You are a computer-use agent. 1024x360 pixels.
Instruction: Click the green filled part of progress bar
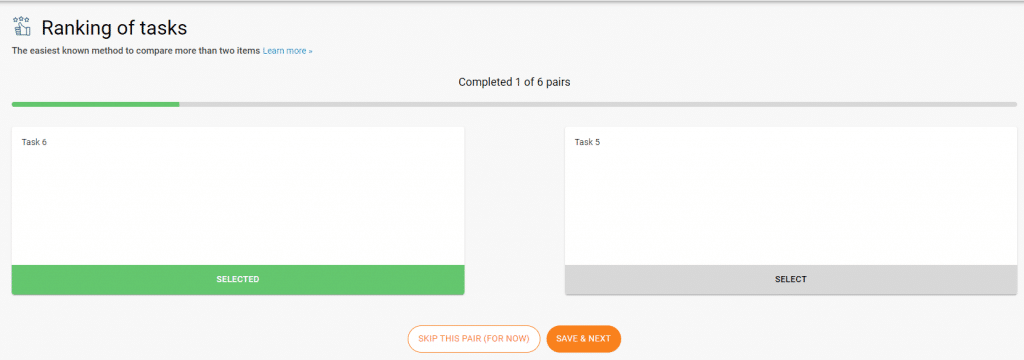[x=95, y=104]
